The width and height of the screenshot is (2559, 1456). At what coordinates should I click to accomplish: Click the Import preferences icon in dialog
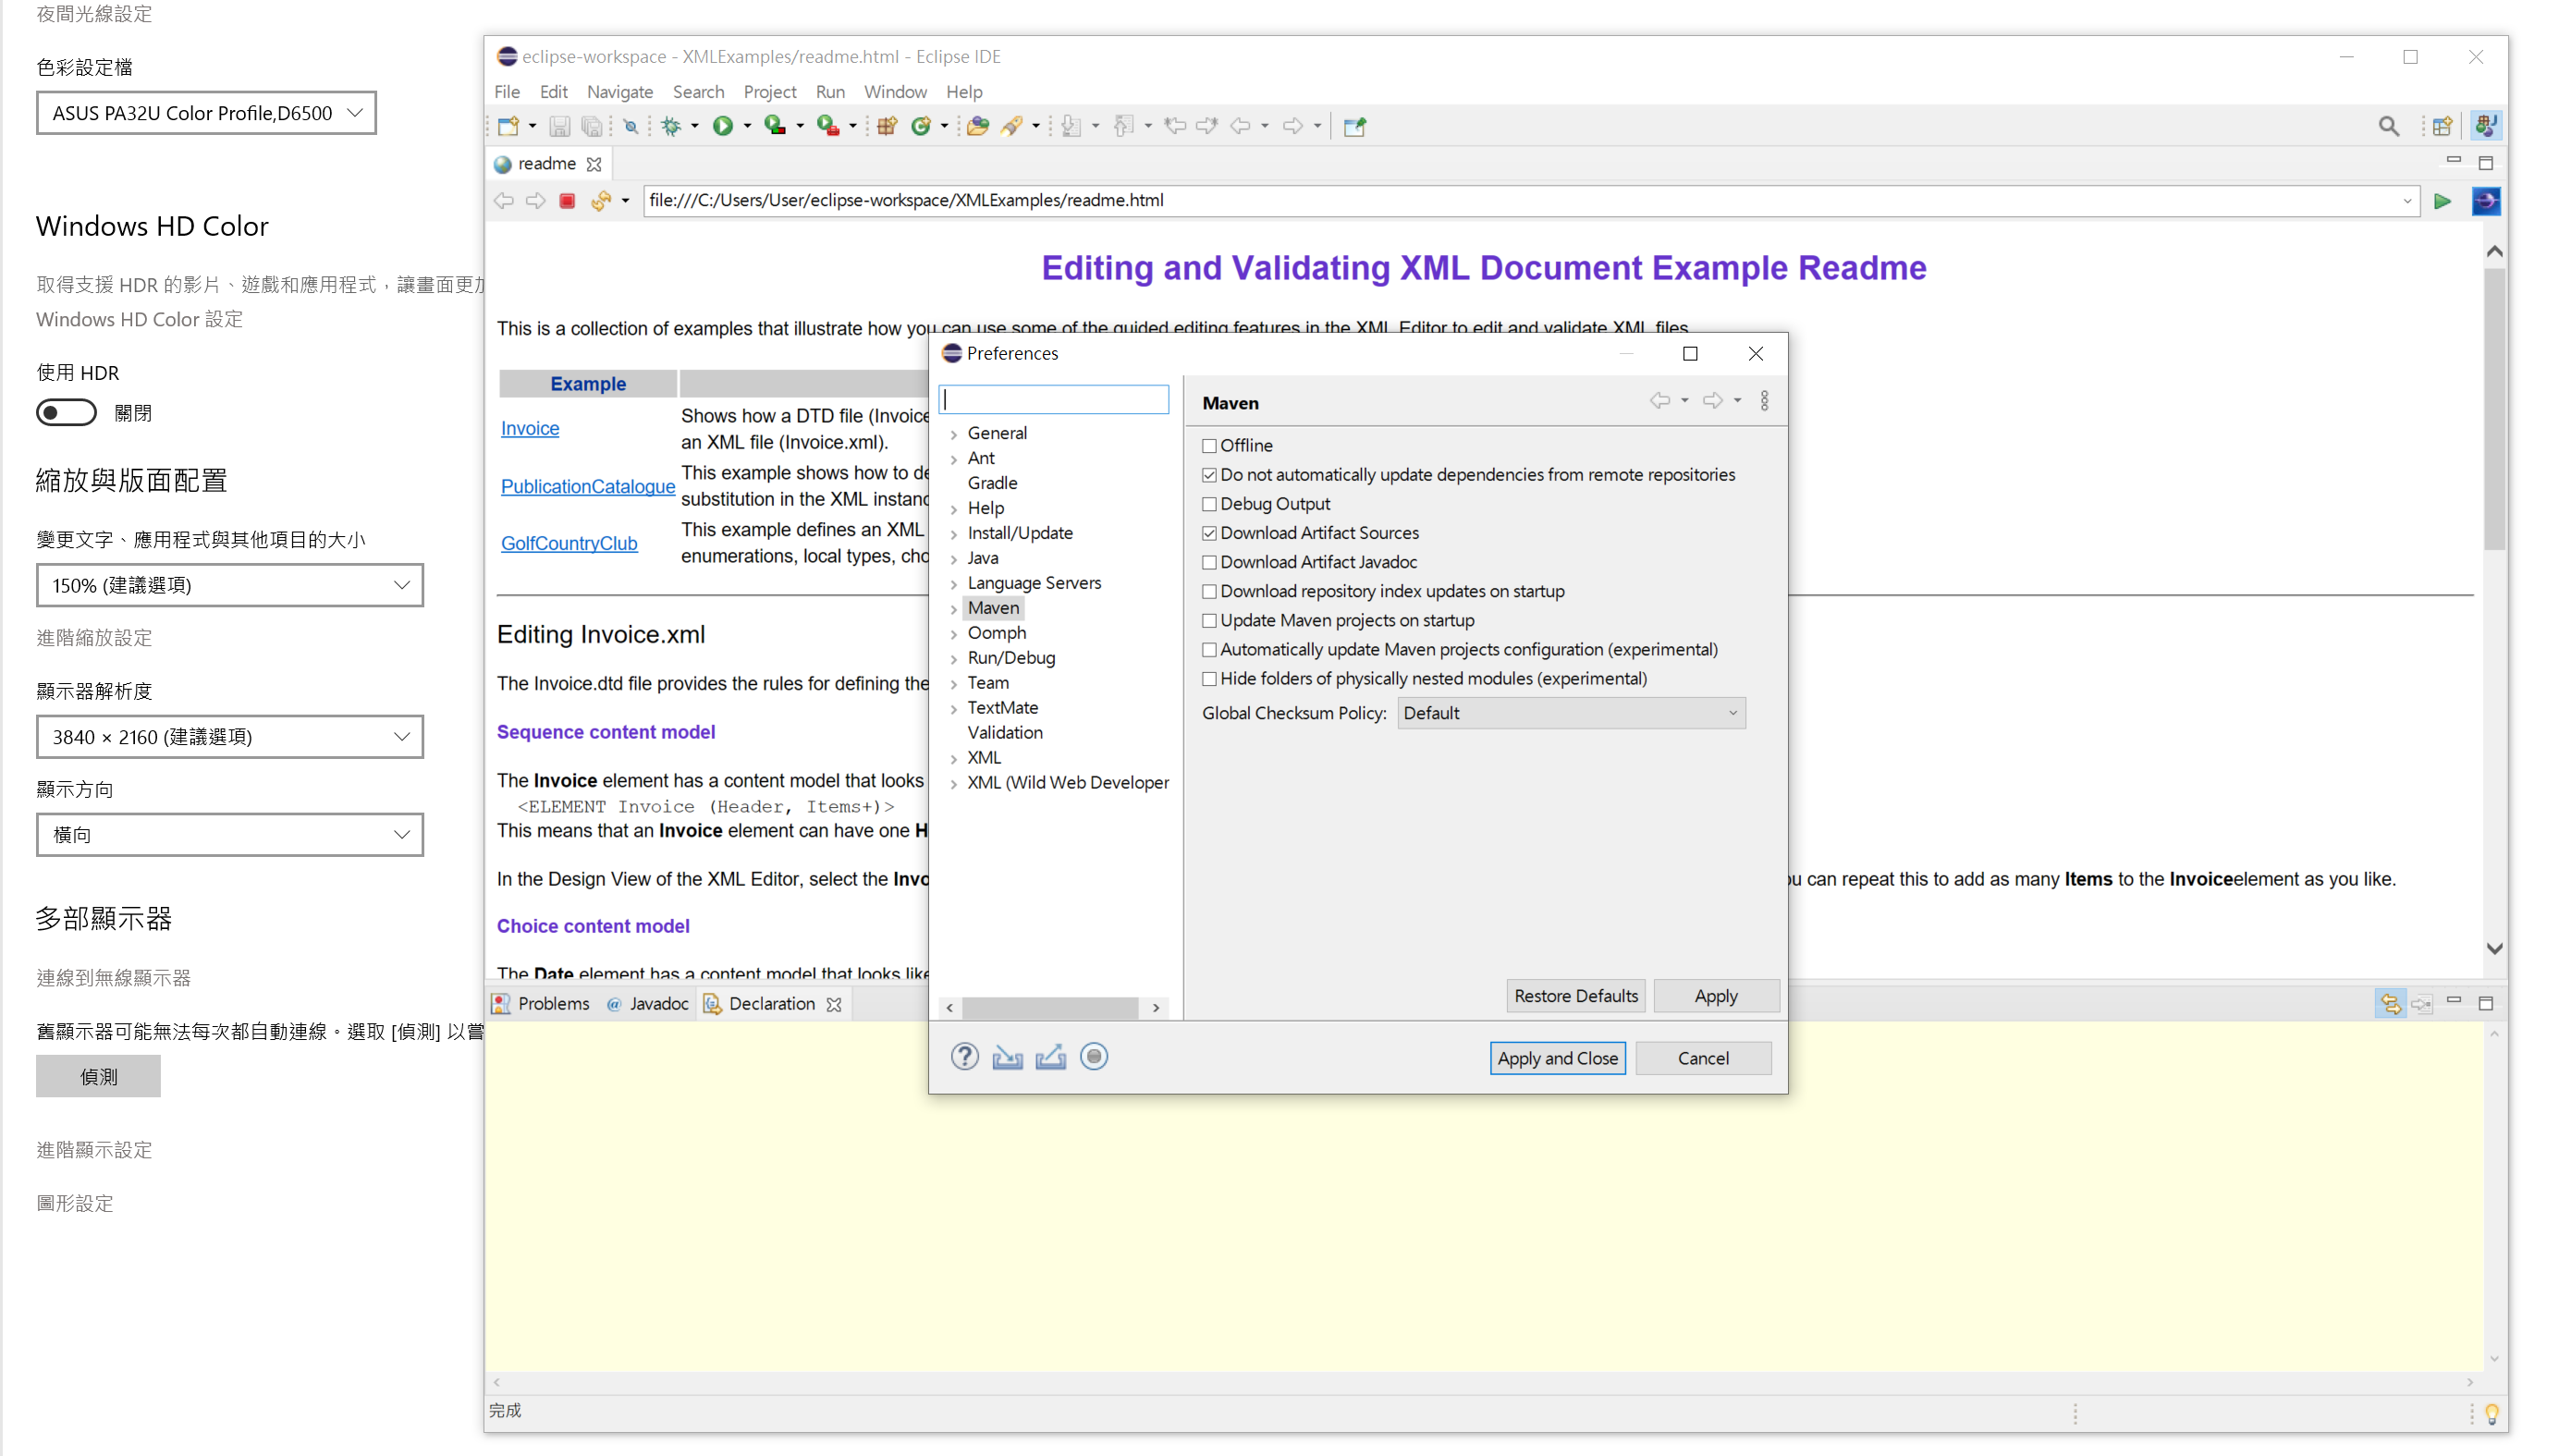[x=1007, y=1057]
